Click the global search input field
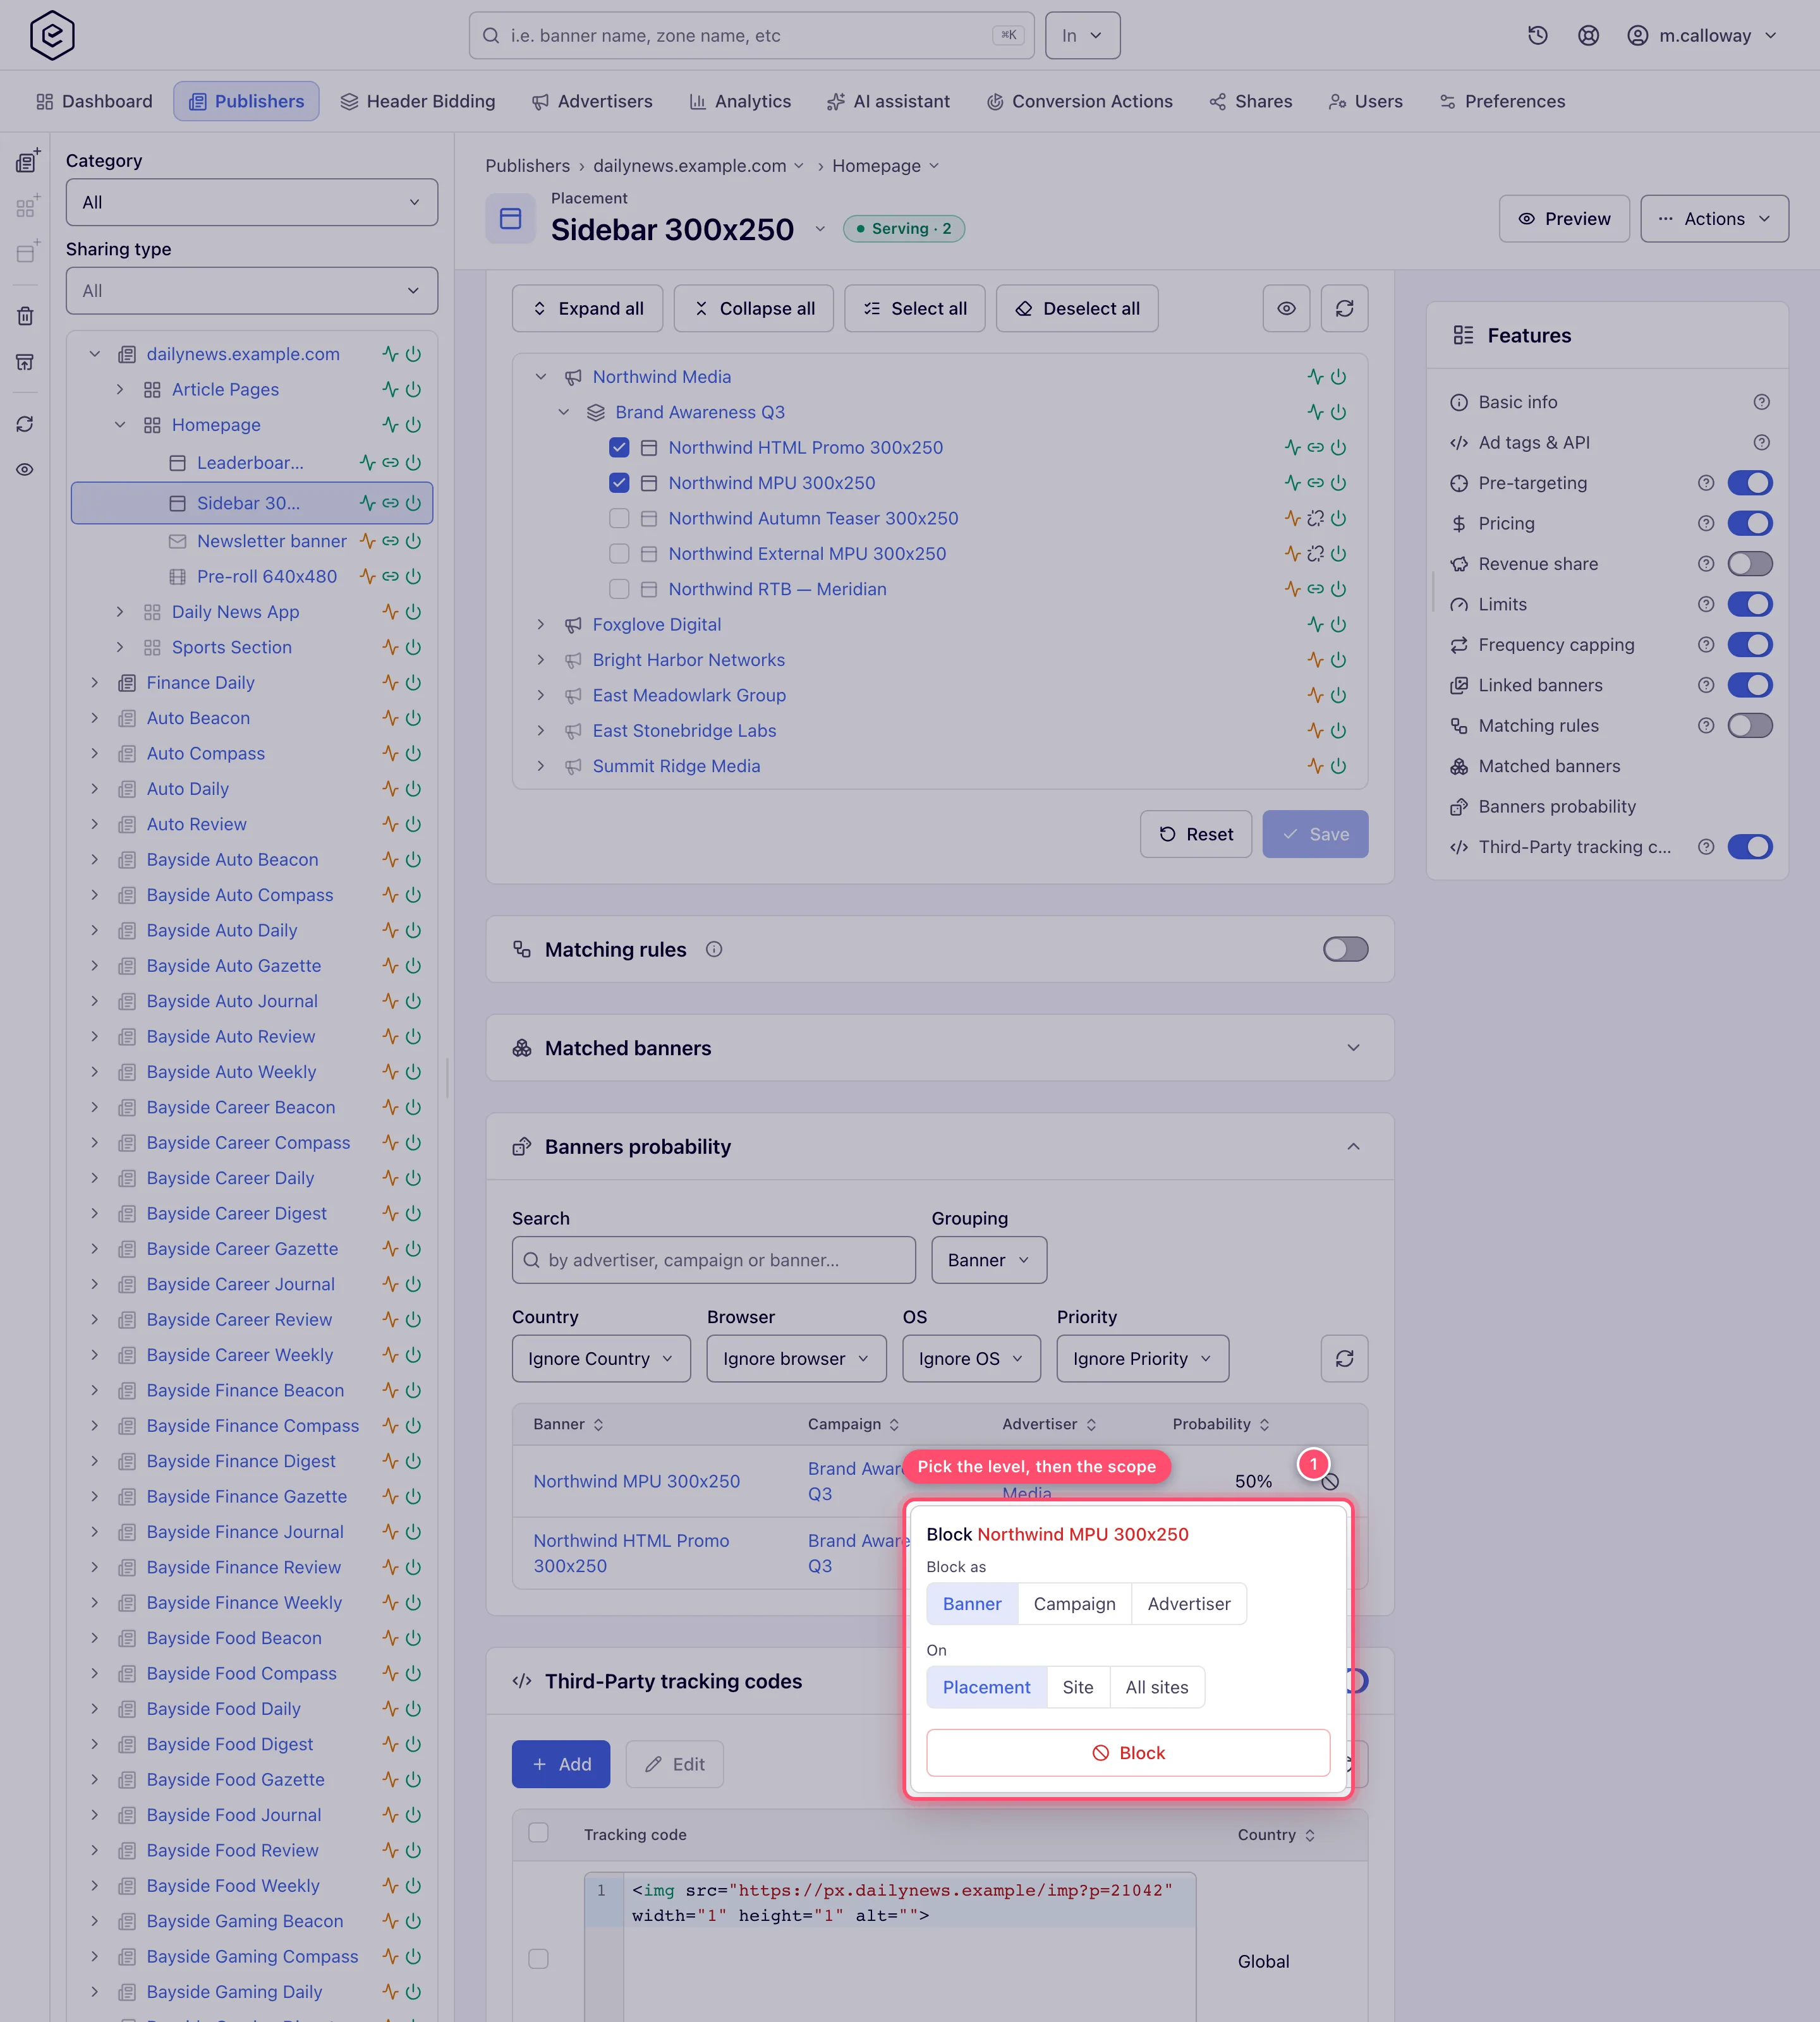 751,36
